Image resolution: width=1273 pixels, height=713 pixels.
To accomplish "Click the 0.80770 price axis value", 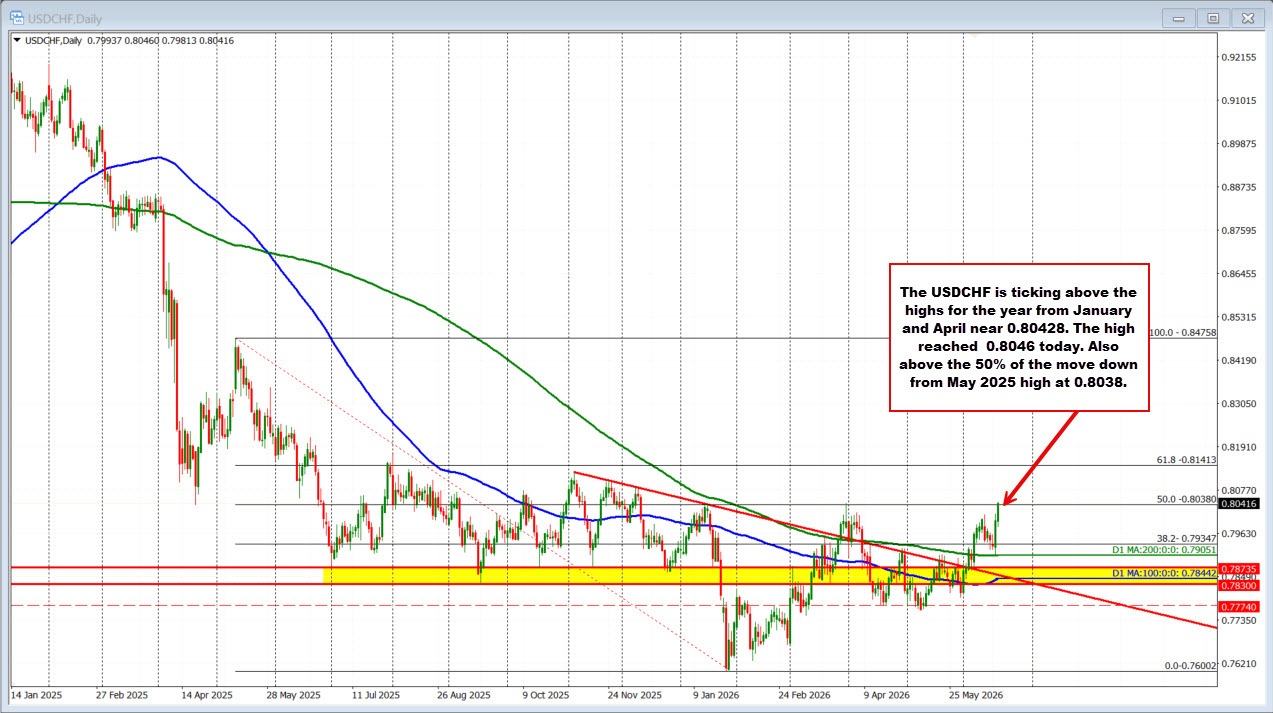I will (1239, 490).
